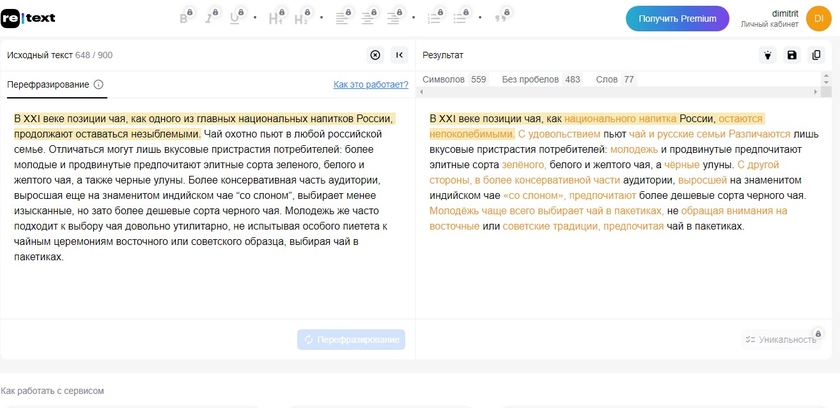Save the result with floppy disk icon

coord(792,56)
